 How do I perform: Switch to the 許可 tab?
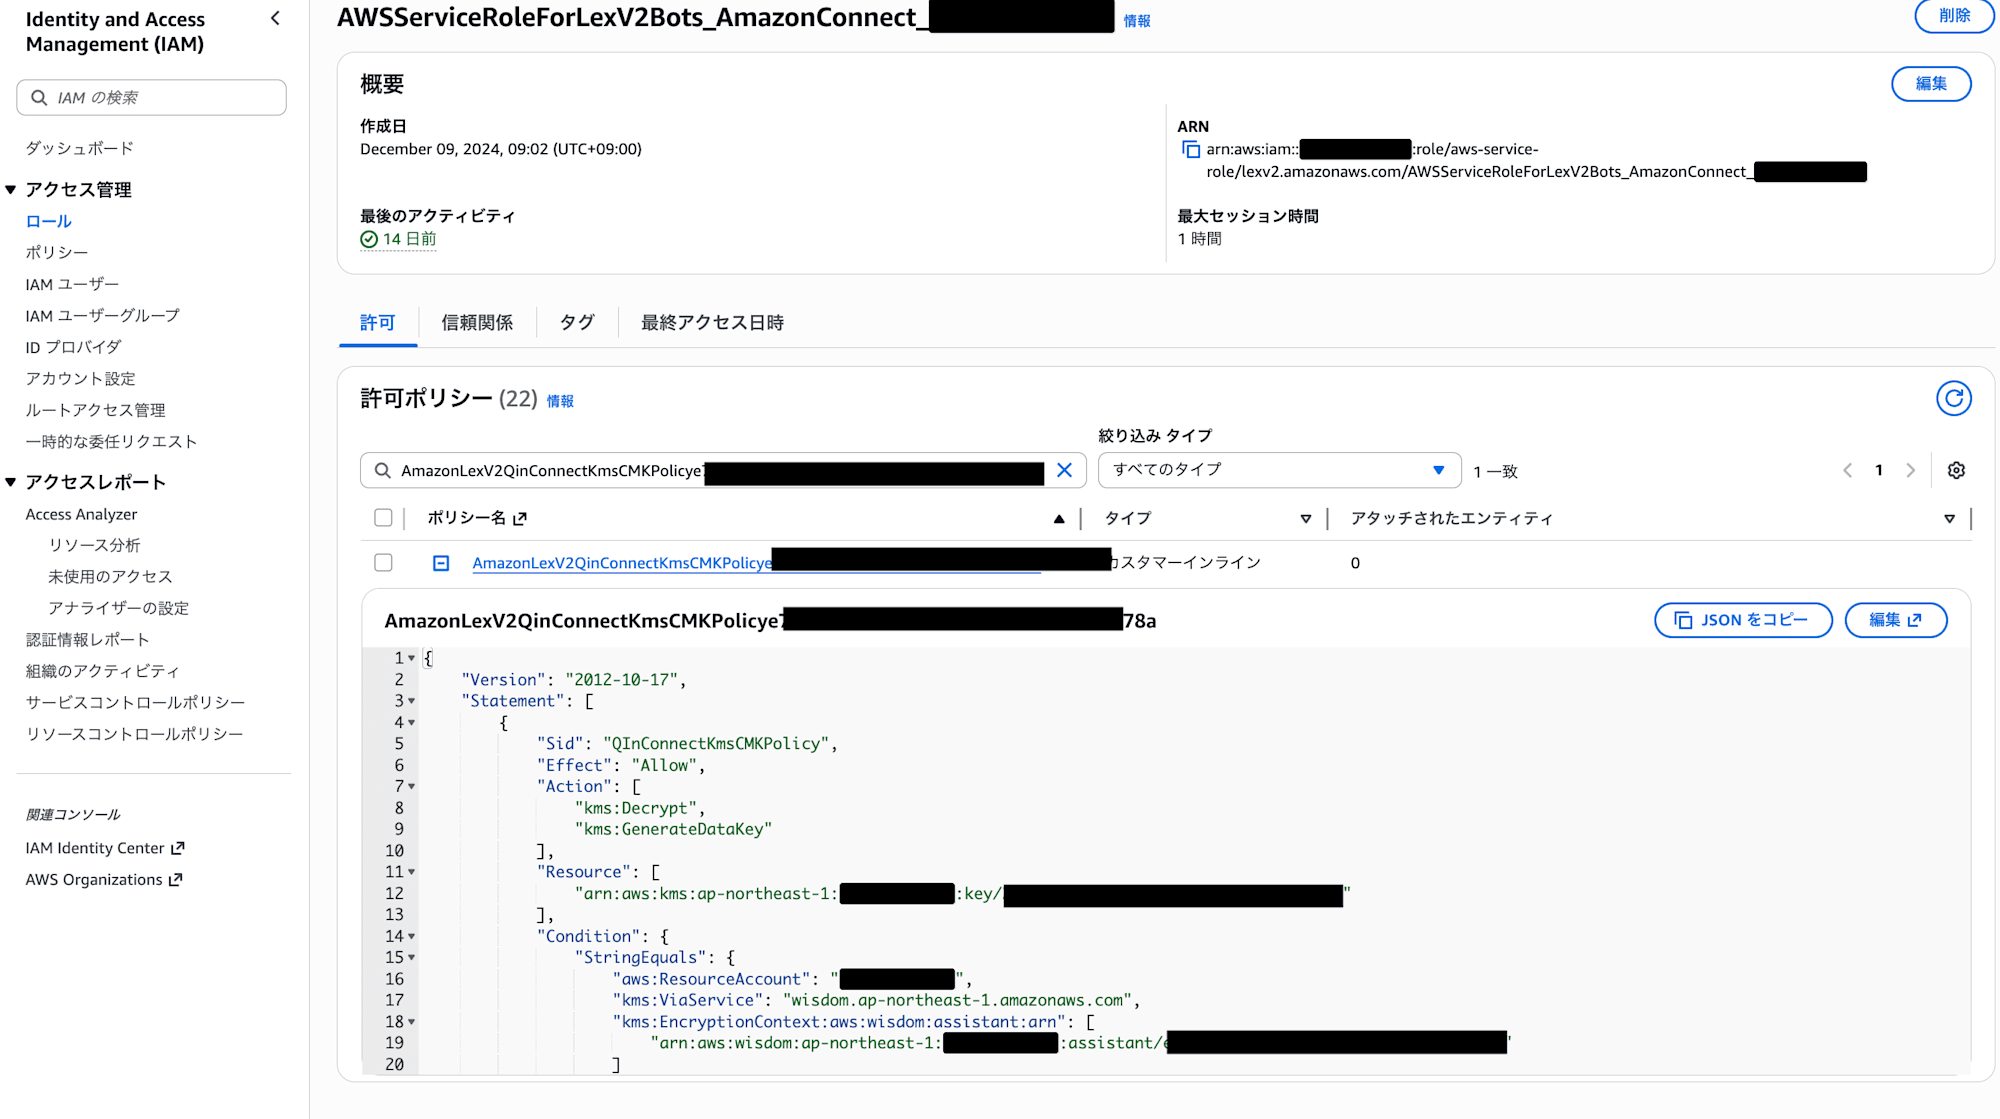coord(377,323)
